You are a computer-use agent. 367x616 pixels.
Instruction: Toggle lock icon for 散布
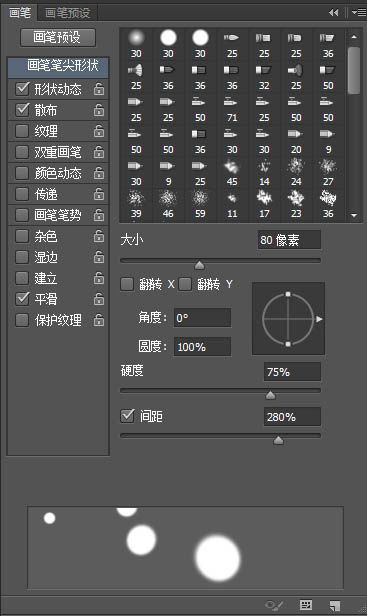pyautogui.click(x=99, y=110)
